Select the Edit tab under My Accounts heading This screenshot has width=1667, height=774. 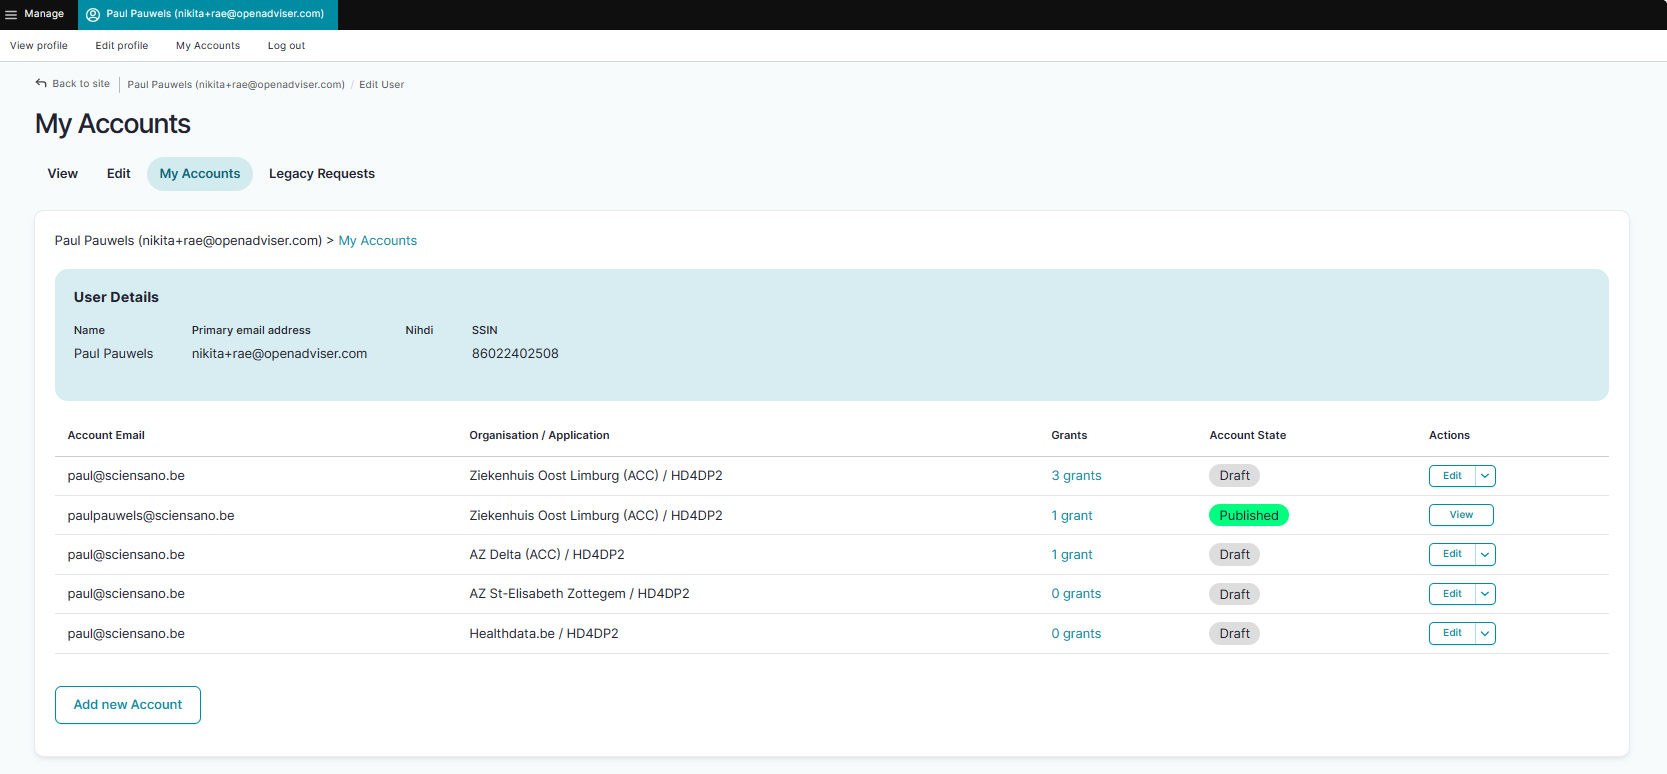[x=118, y=174]
